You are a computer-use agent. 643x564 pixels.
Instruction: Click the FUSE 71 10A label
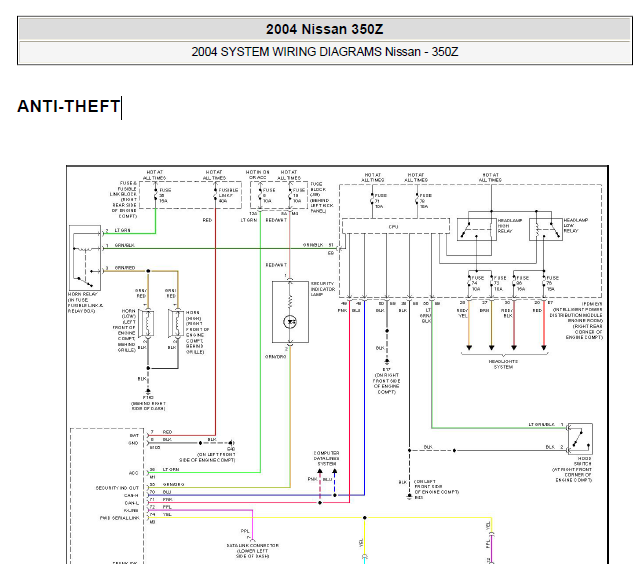pos(381,201)
